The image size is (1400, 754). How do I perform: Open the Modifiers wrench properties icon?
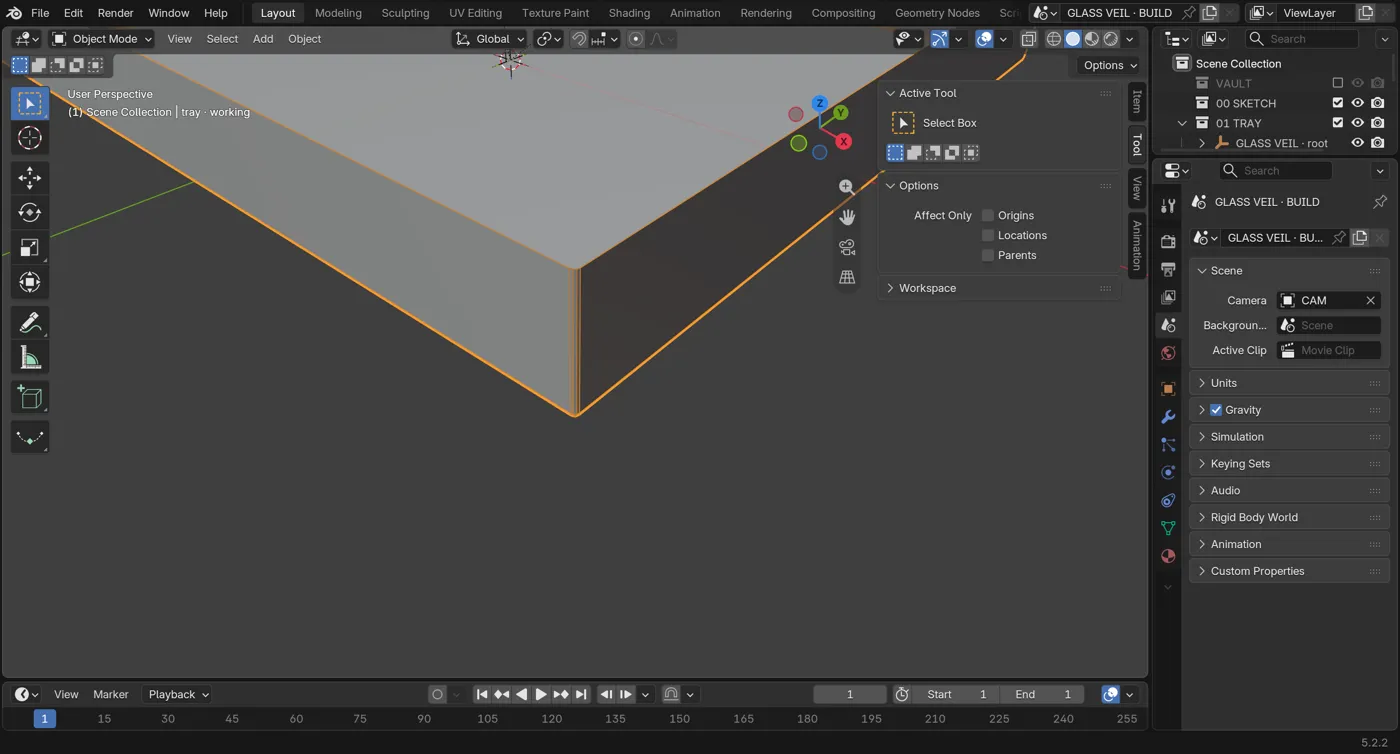pyautogui.click(x=1168, y=416)
